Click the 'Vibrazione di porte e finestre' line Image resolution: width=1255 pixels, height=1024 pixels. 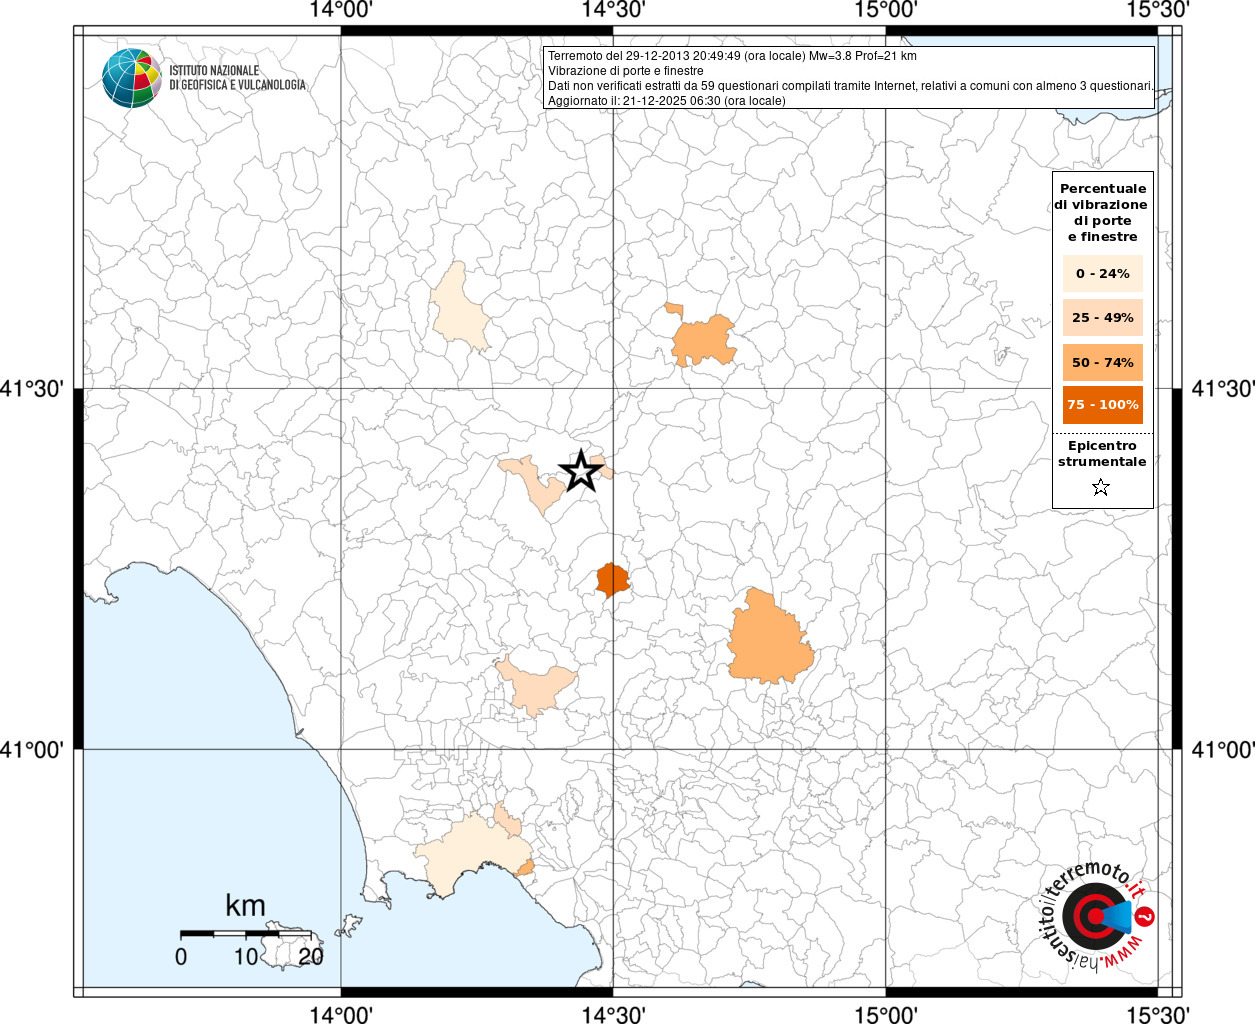point(625,71)
